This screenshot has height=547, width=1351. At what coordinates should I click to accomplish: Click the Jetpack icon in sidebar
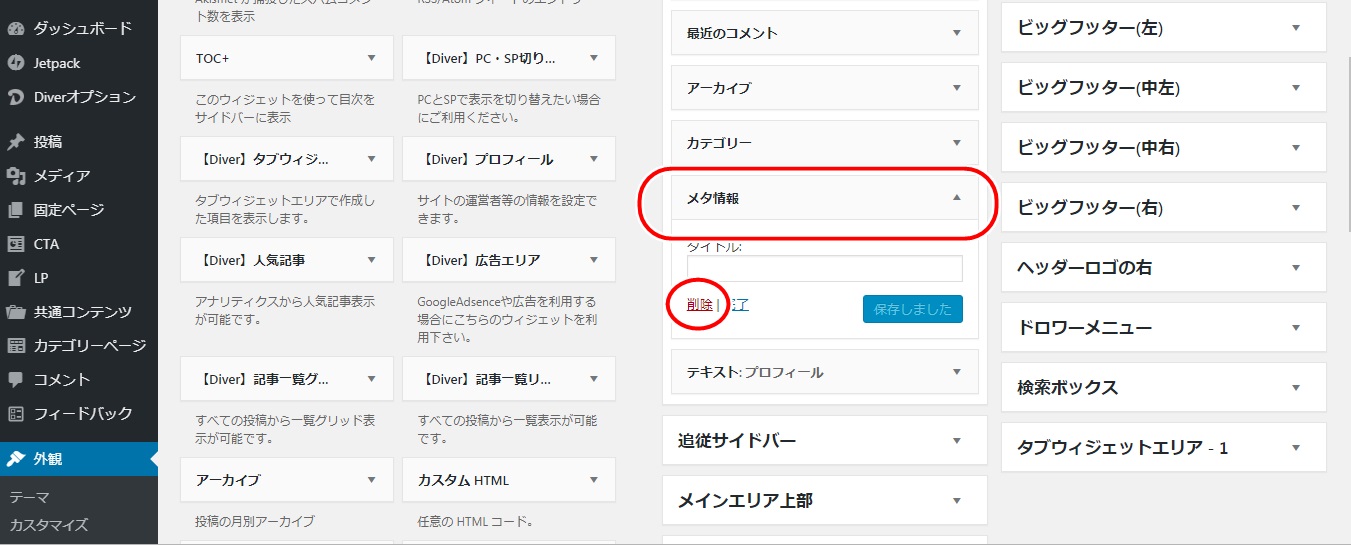pyautogui.click(x=16, y=63)
